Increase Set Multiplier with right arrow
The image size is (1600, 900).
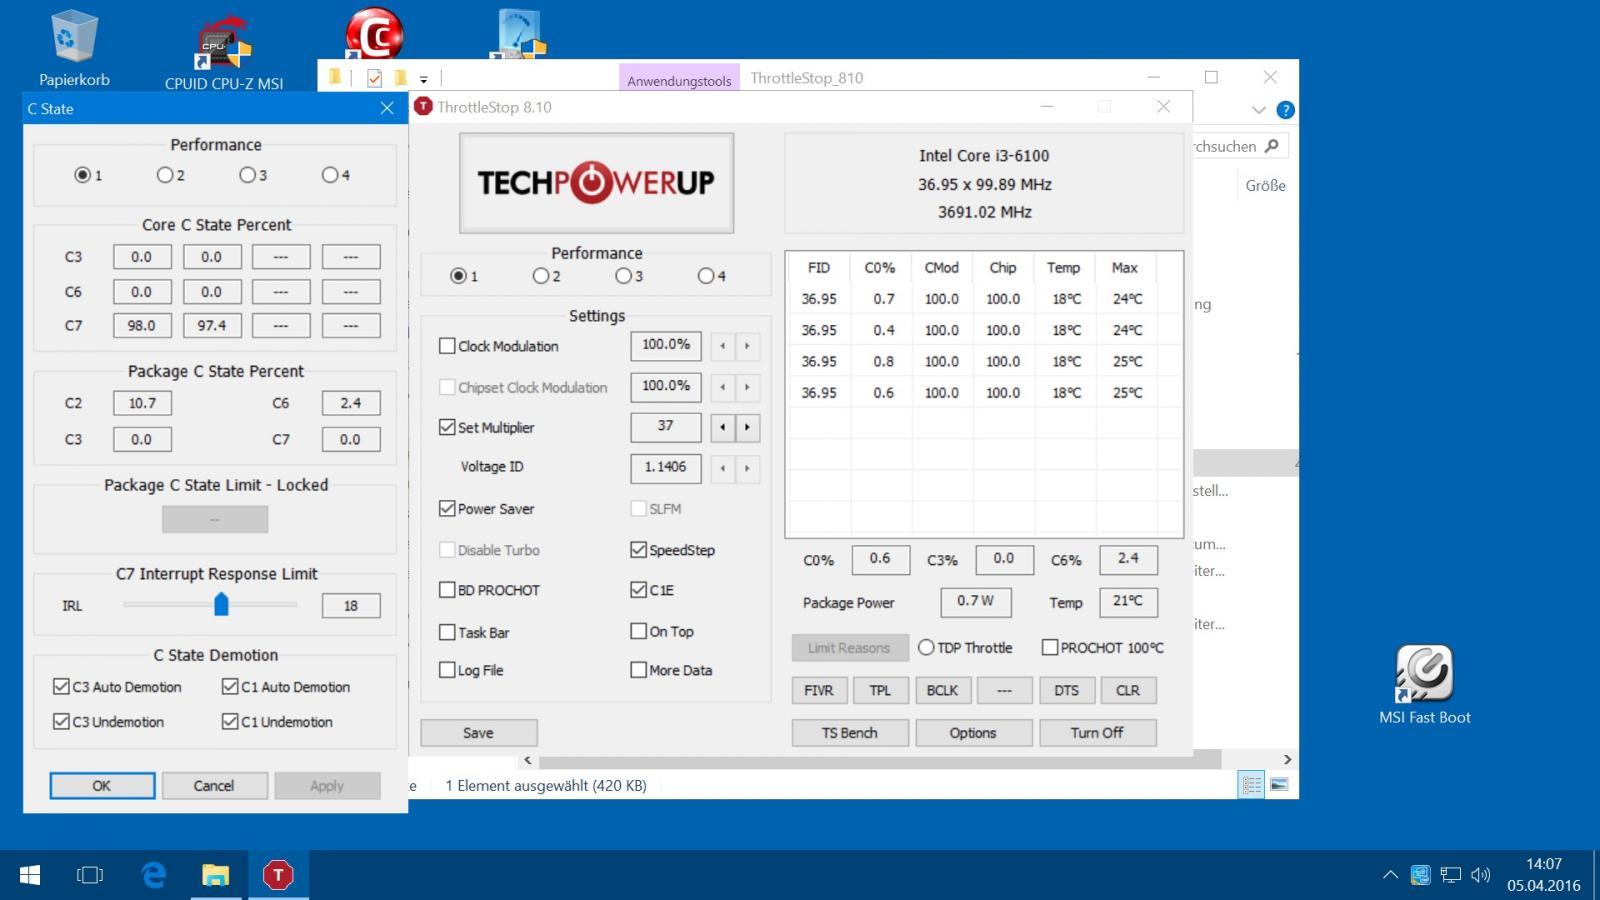click(x=747, y=428)
